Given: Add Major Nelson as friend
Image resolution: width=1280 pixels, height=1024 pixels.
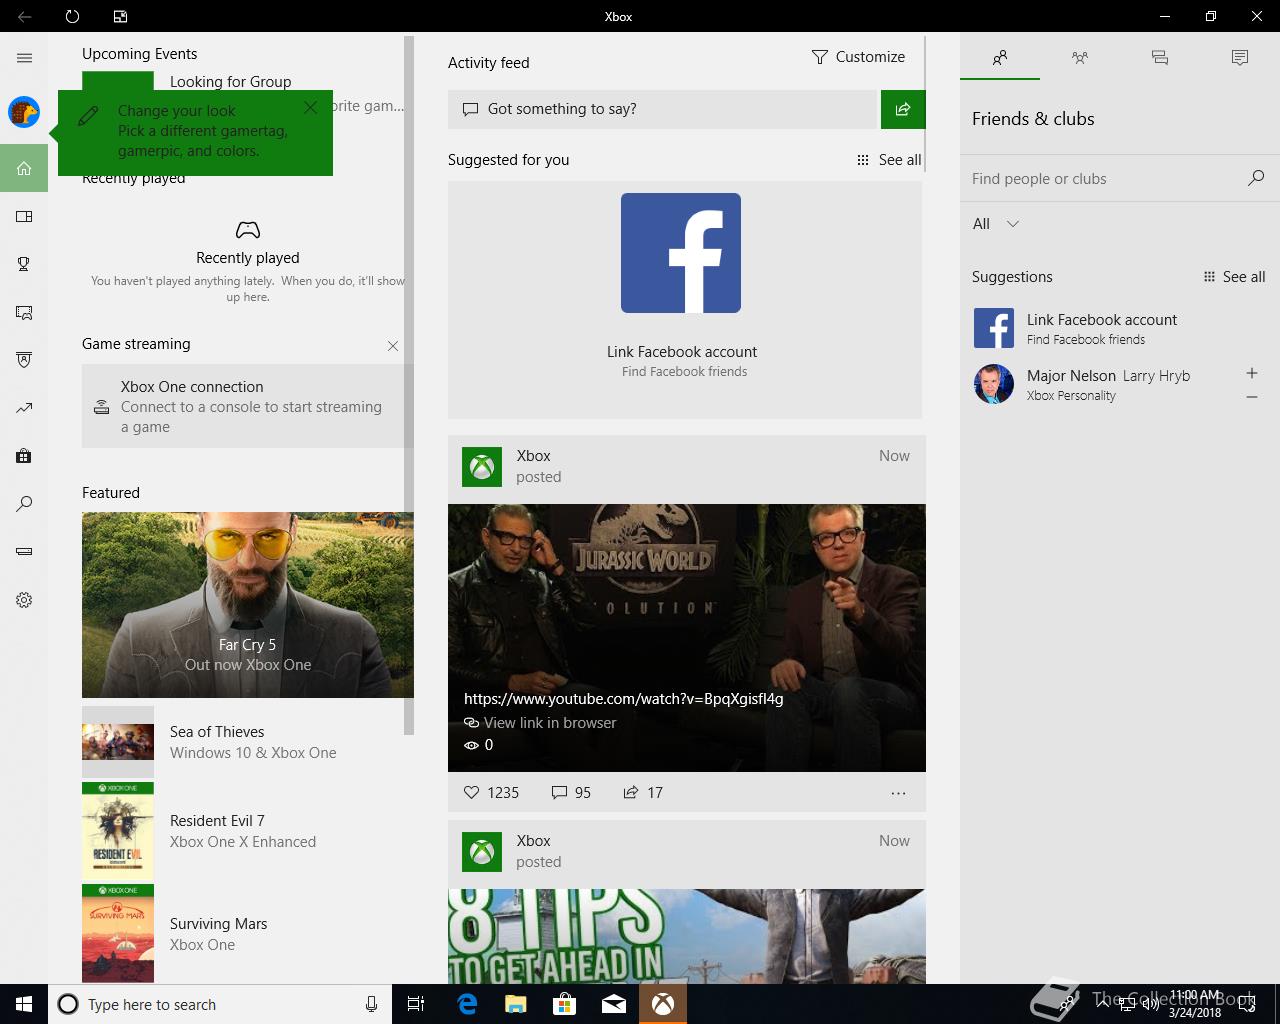Looking at the screenshot, I should (x=1252, y=373).
